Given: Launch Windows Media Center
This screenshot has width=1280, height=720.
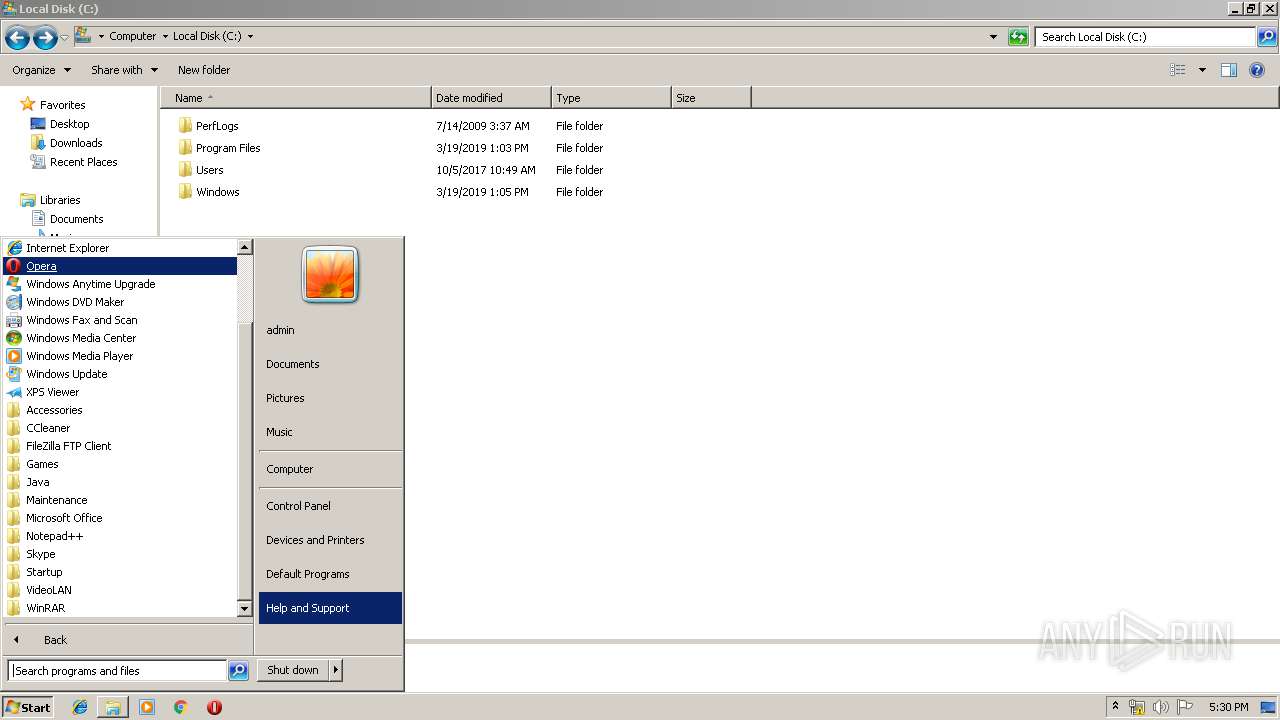Looking at the screenshot, I should [x=120, y=338].
